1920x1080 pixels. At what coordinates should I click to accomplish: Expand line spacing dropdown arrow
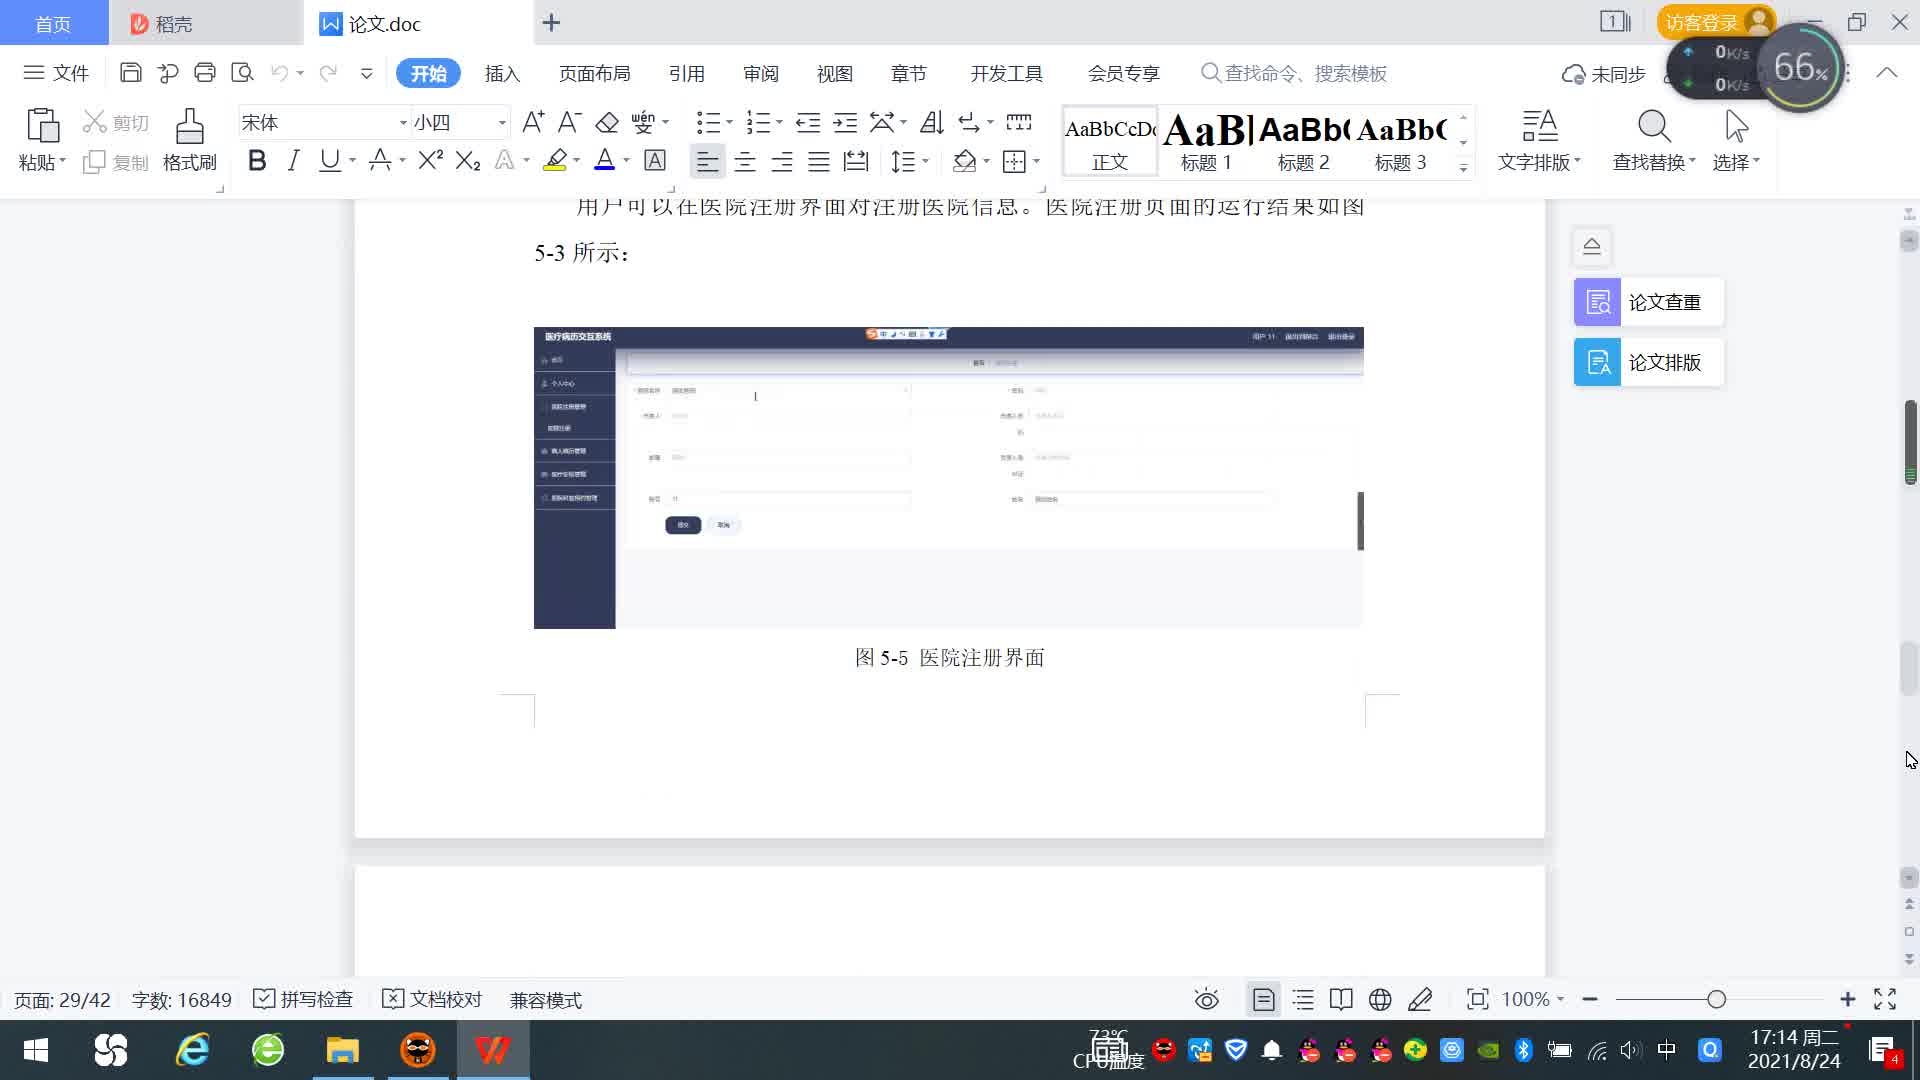pyautogui.click(x=926, y=161)
